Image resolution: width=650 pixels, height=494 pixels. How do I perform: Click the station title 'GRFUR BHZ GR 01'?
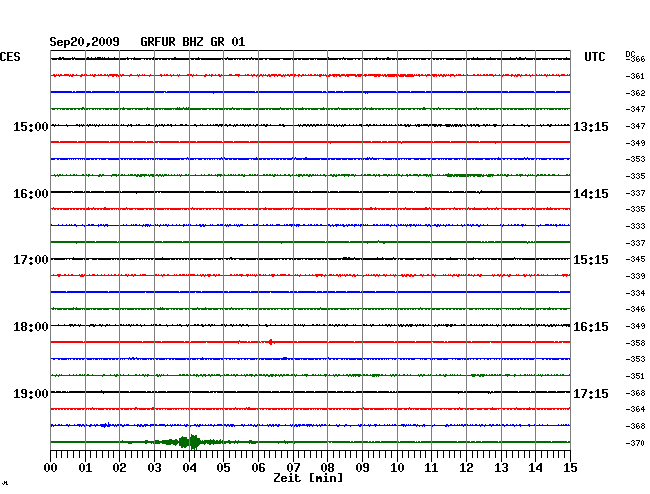pyautogui.click(x=193, y=42)
